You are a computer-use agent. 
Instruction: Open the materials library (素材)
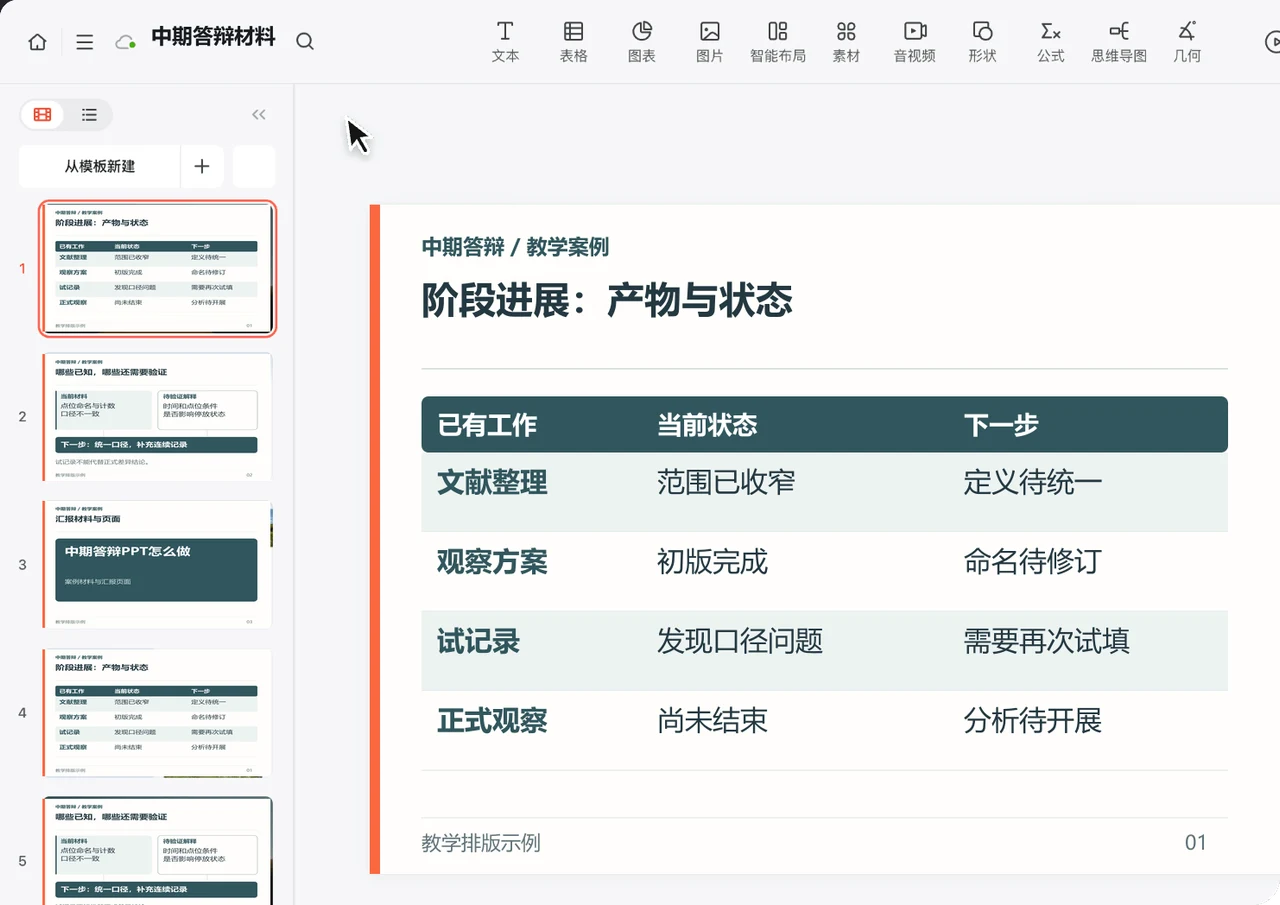[x=846, y=42]
